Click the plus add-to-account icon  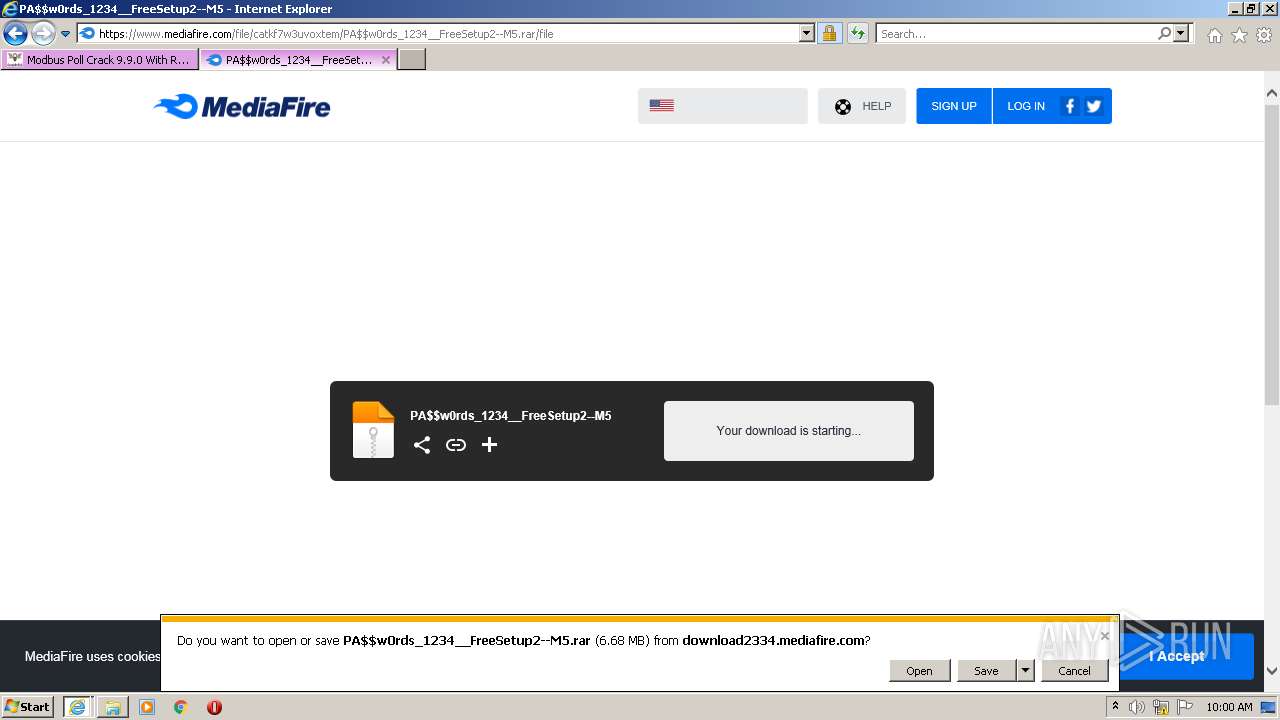(489, 445)
